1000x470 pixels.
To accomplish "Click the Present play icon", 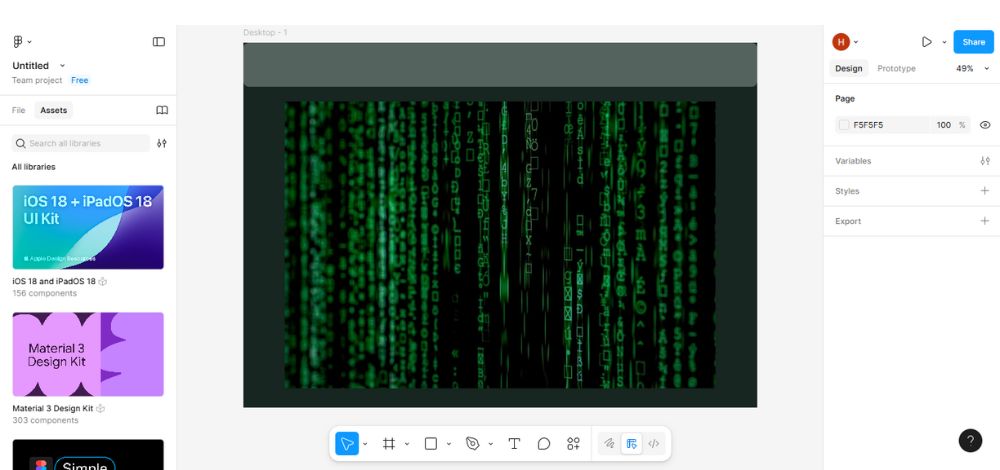I will pyautogui.click(x=927, y=42).
